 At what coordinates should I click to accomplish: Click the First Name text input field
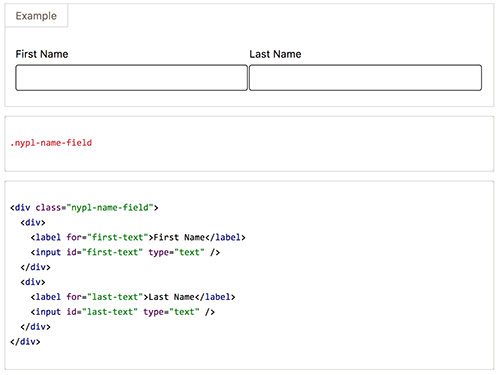tap(132, 78)
